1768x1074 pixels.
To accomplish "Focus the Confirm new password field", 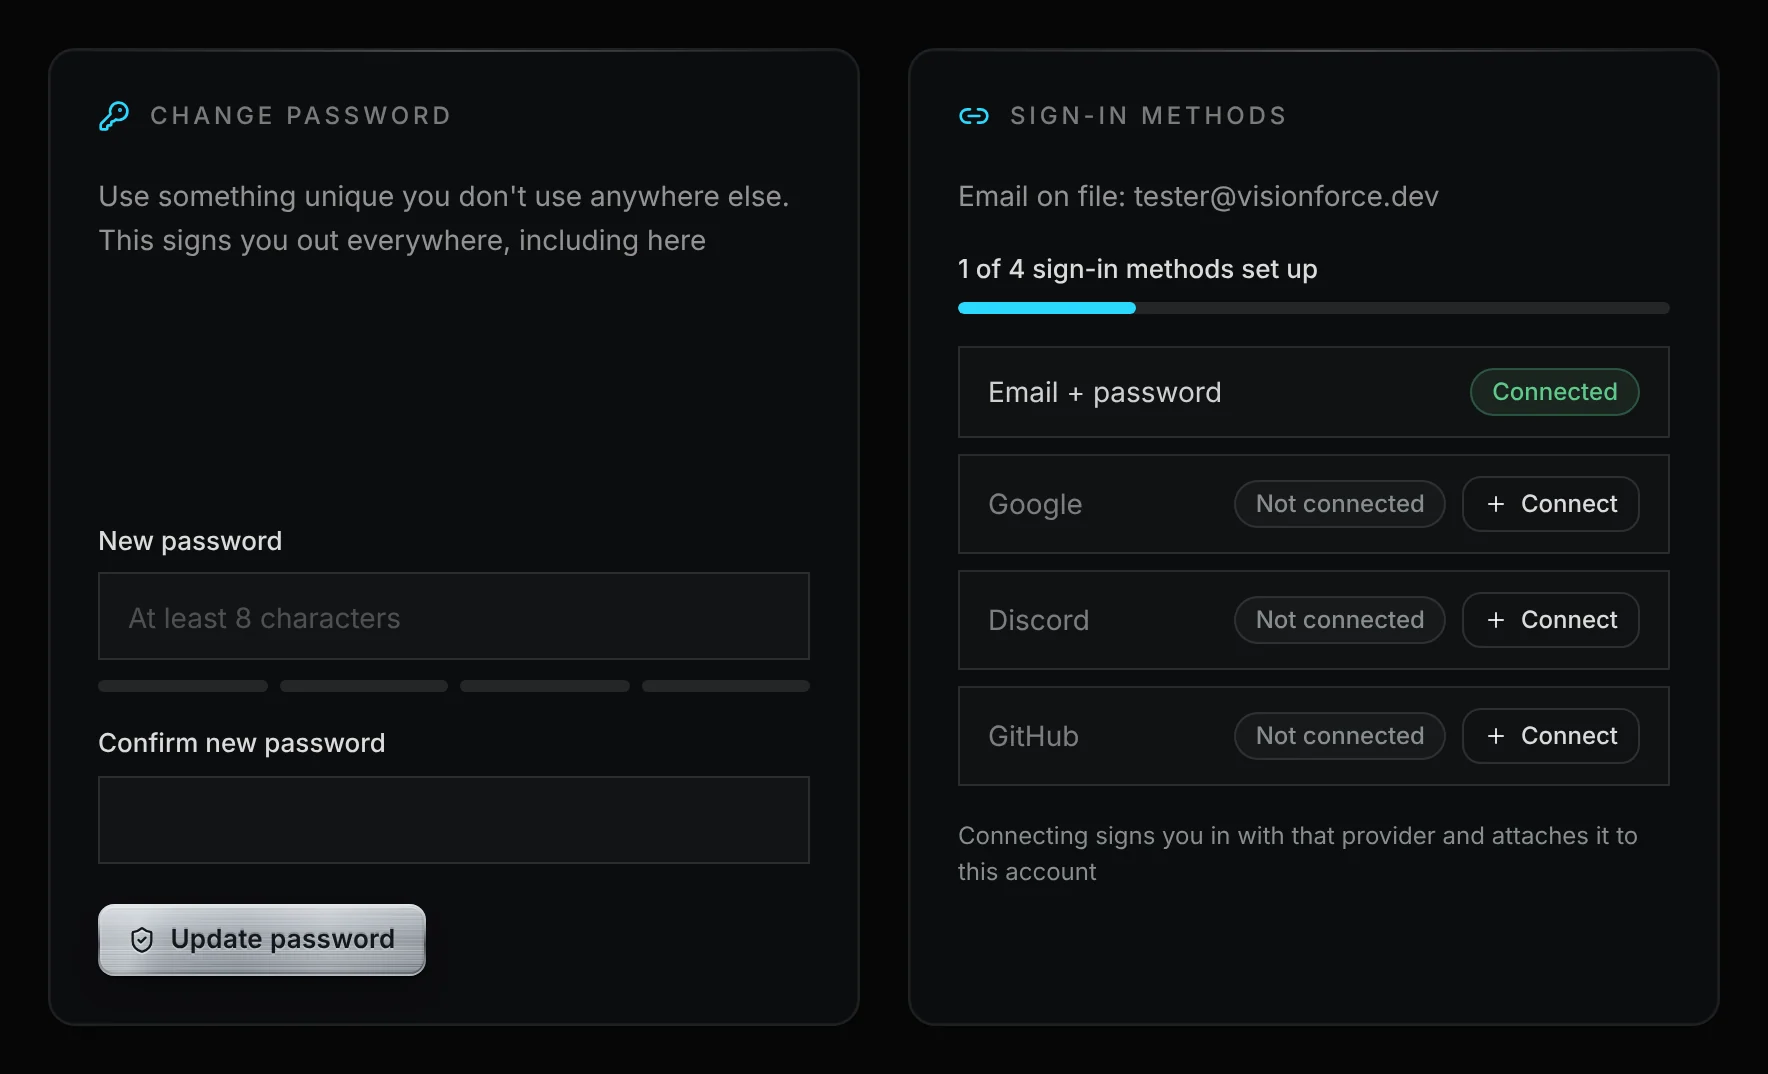I will tap(454, 820).
